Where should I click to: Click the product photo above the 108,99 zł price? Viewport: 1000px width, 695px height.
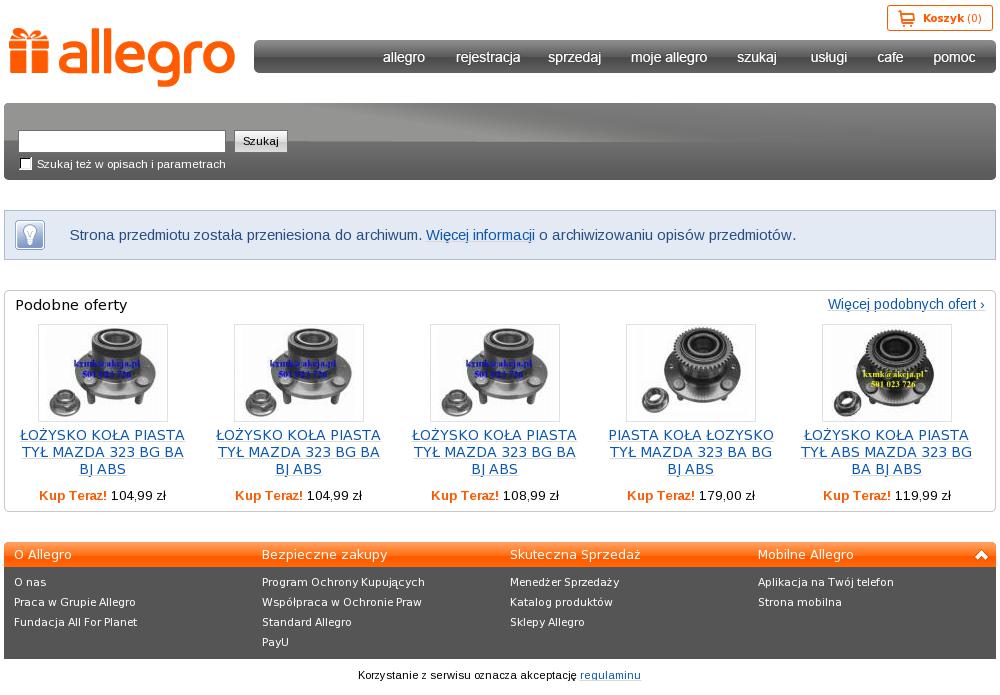(495, 373)
